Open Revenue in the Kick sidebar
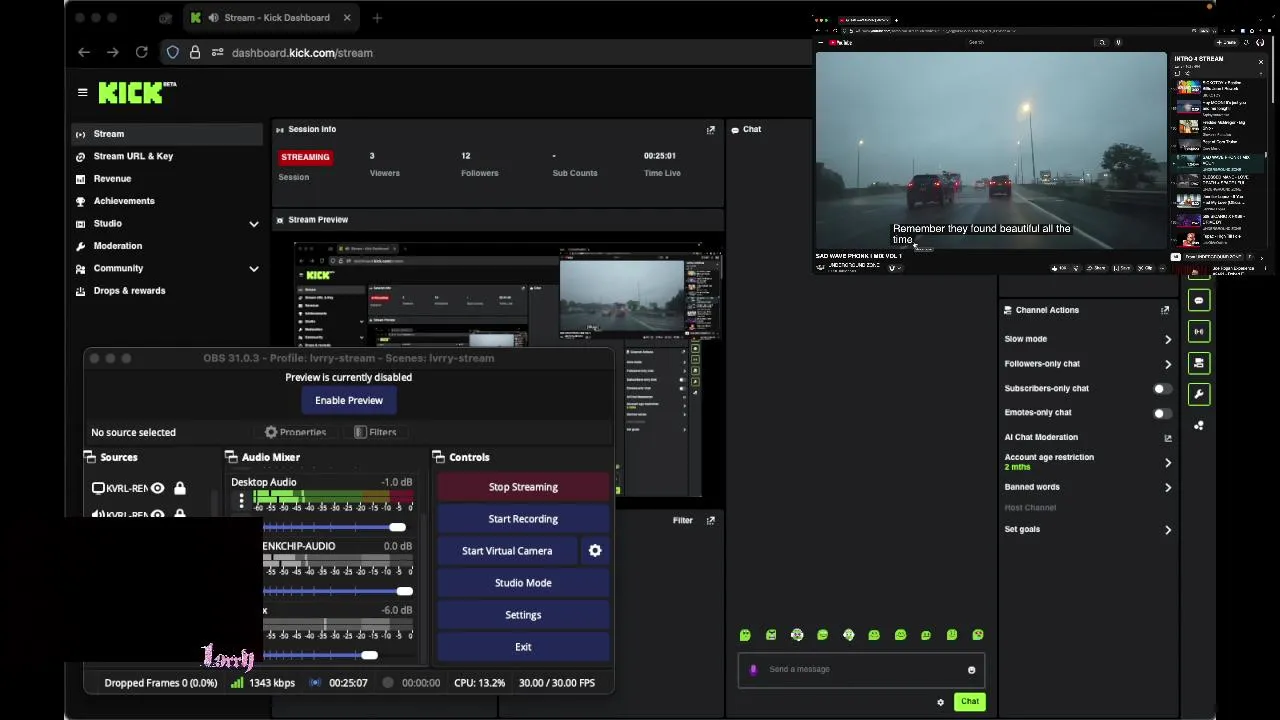Image resolution: width=1280 pixels, height=720 pixels. (x=166, y=179)
